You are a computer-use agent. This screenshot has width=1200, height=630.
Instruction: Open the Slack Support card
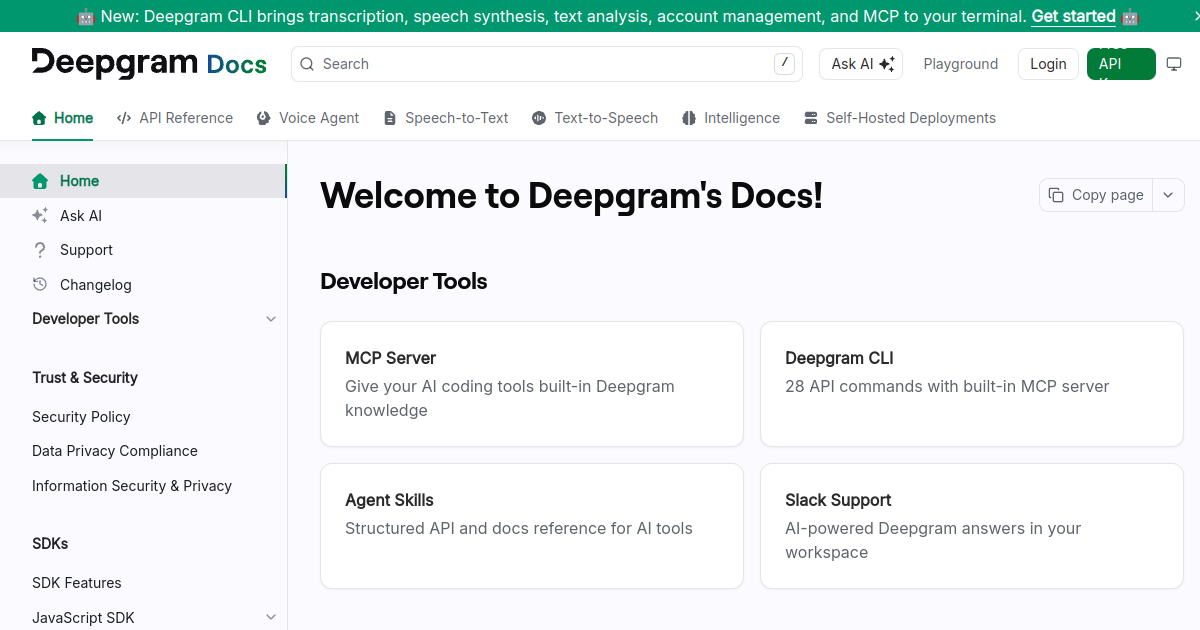click(972, 526)
